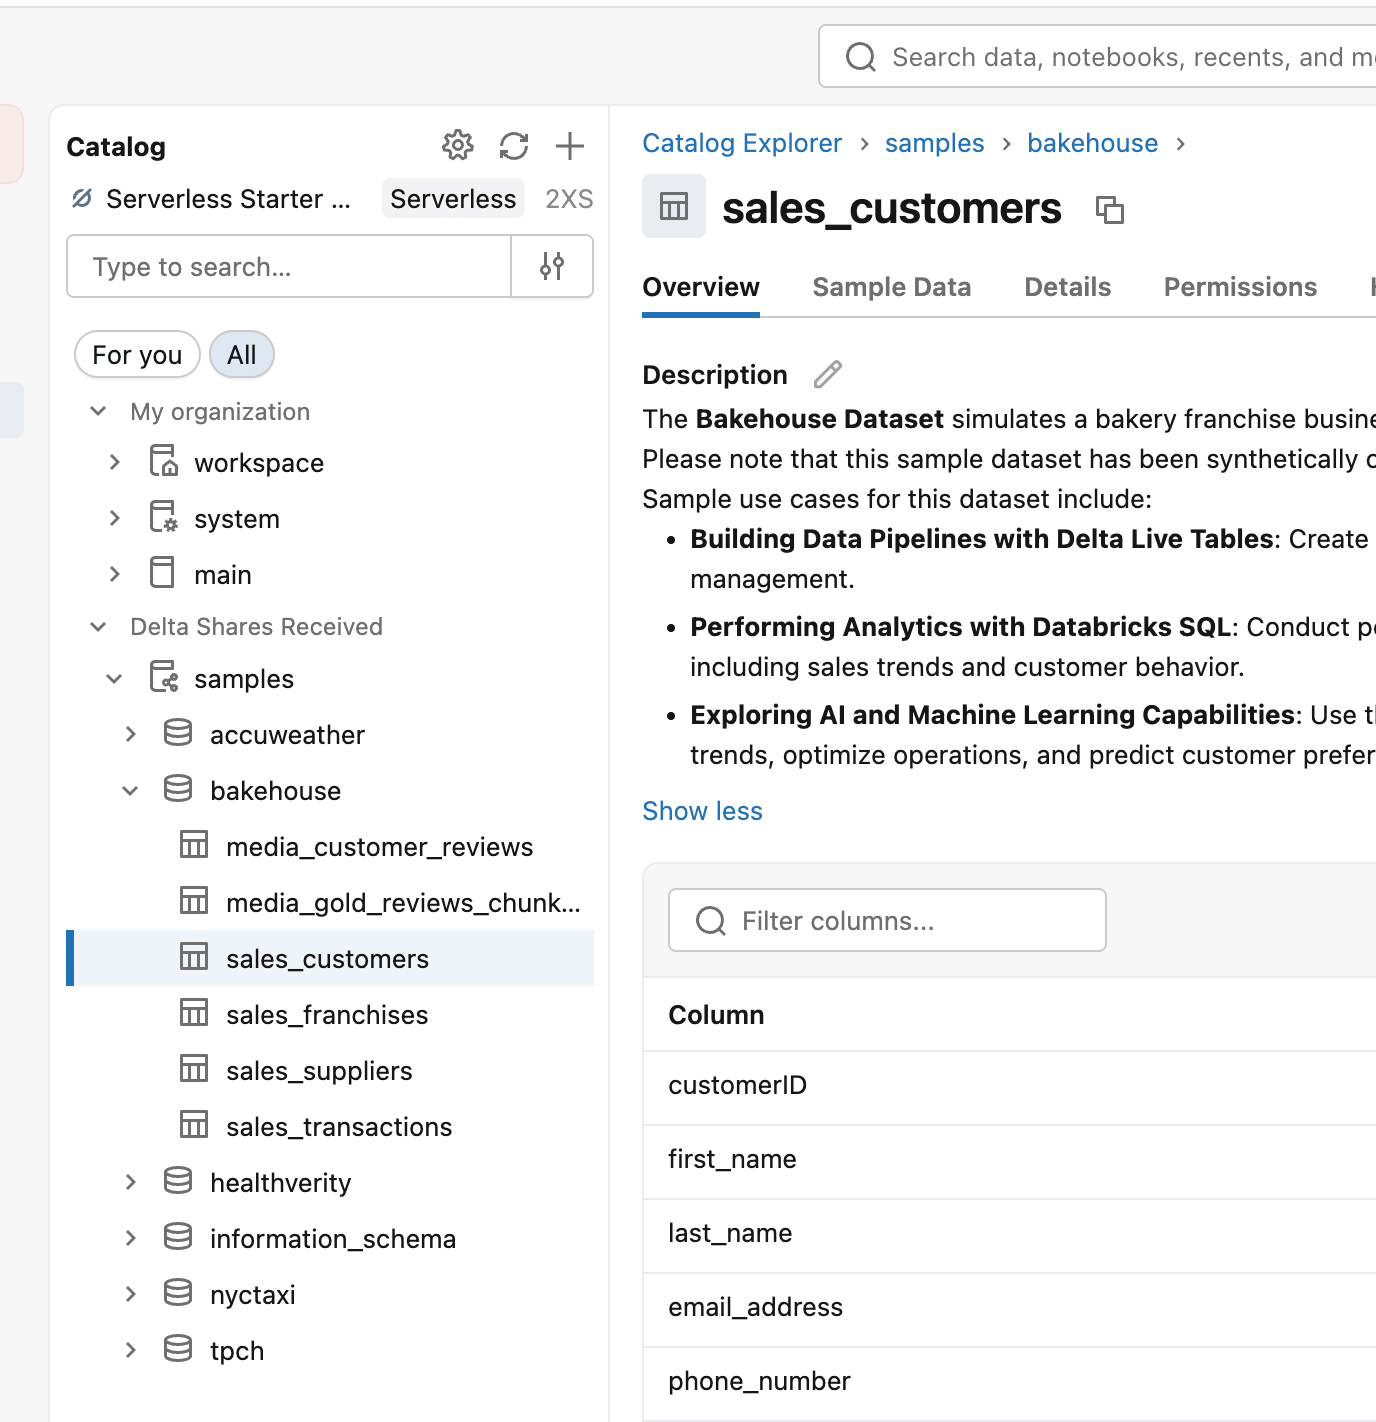This screenshot has width=1376, height=1422.
Task: Click Show less link under description
Action: click(702, 811)
